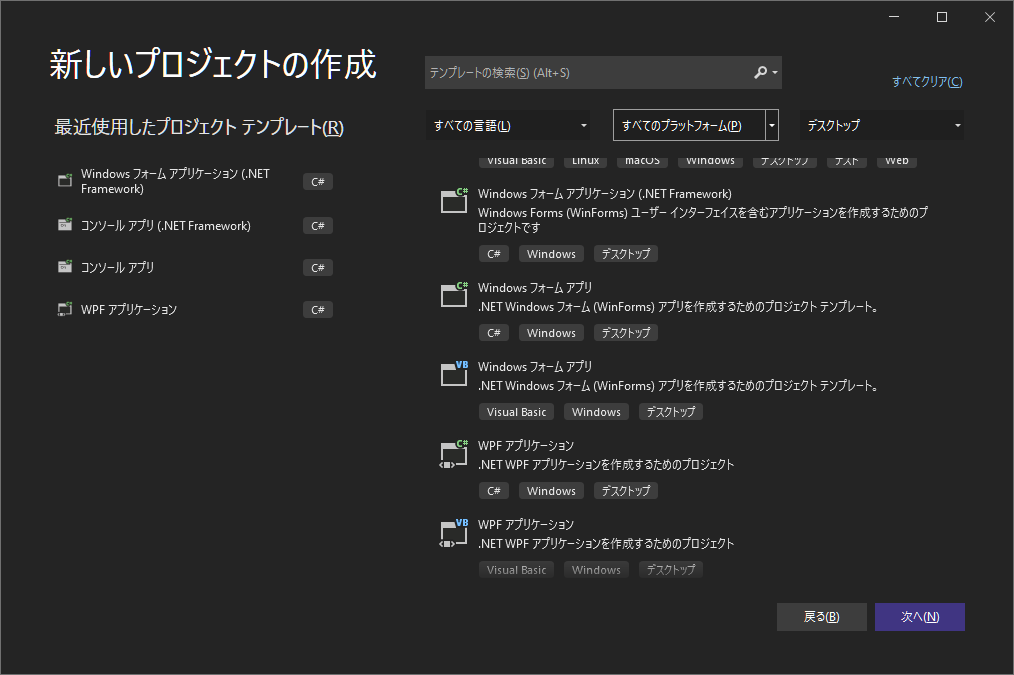
Task: Click the 次へ(N) next button
Action: click(920, 617)
